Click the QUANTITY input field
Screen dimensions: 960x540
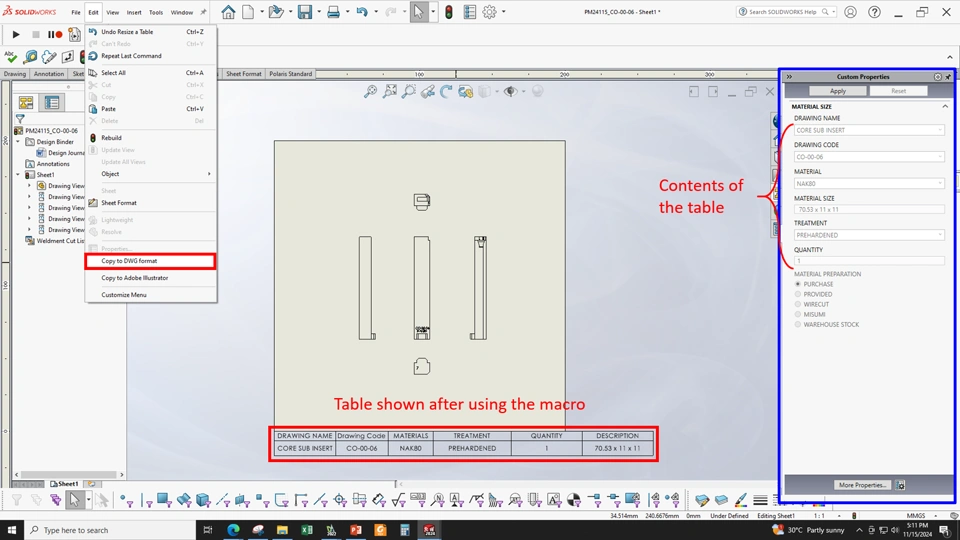pyautogui.click(x=869, y=261)
